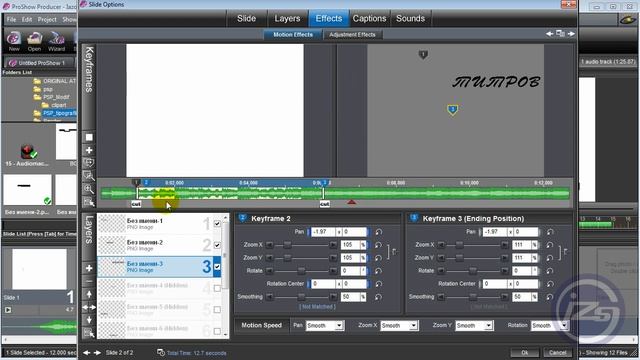640x360 pixels.
Task: Open the Zoom X motion speed dropdown
Action: tap(413, 325)
